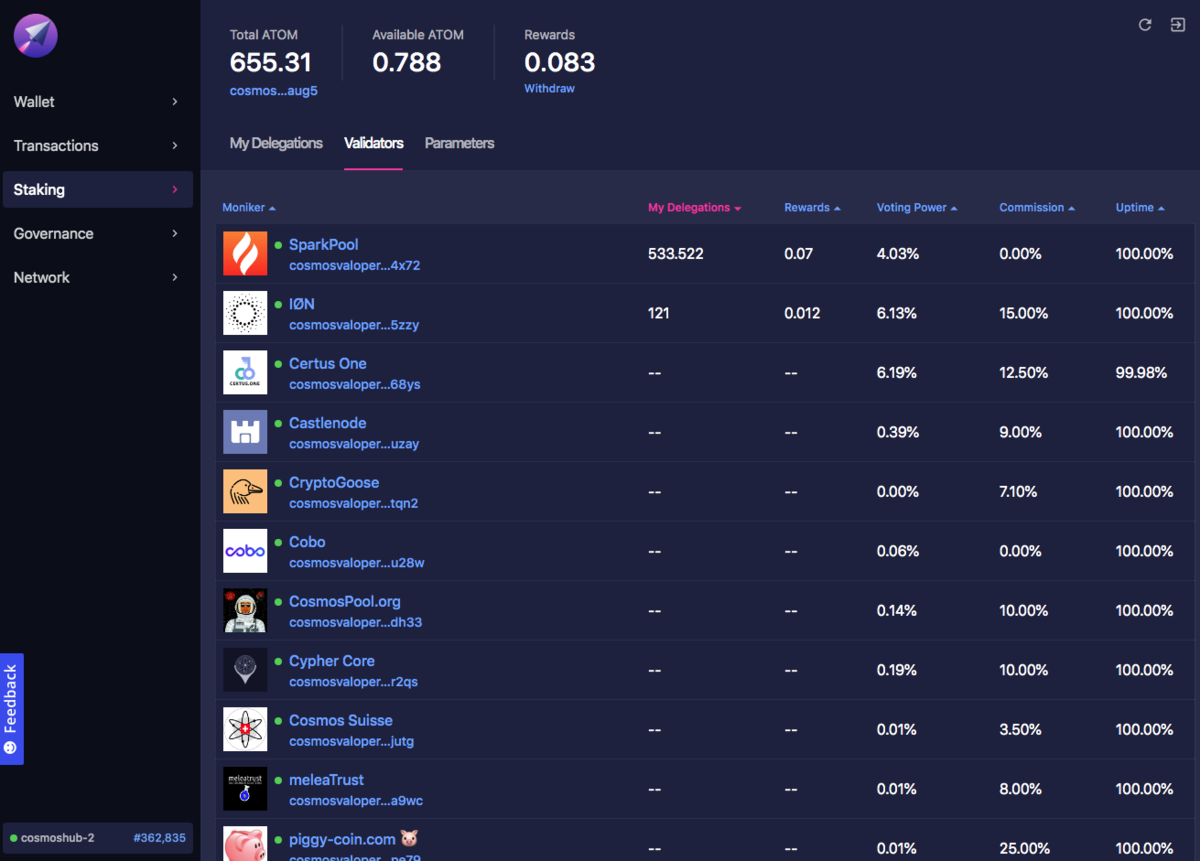1200x861 pixels.
Task: Open the IØN validator name
Action: [x=302, y=304]
